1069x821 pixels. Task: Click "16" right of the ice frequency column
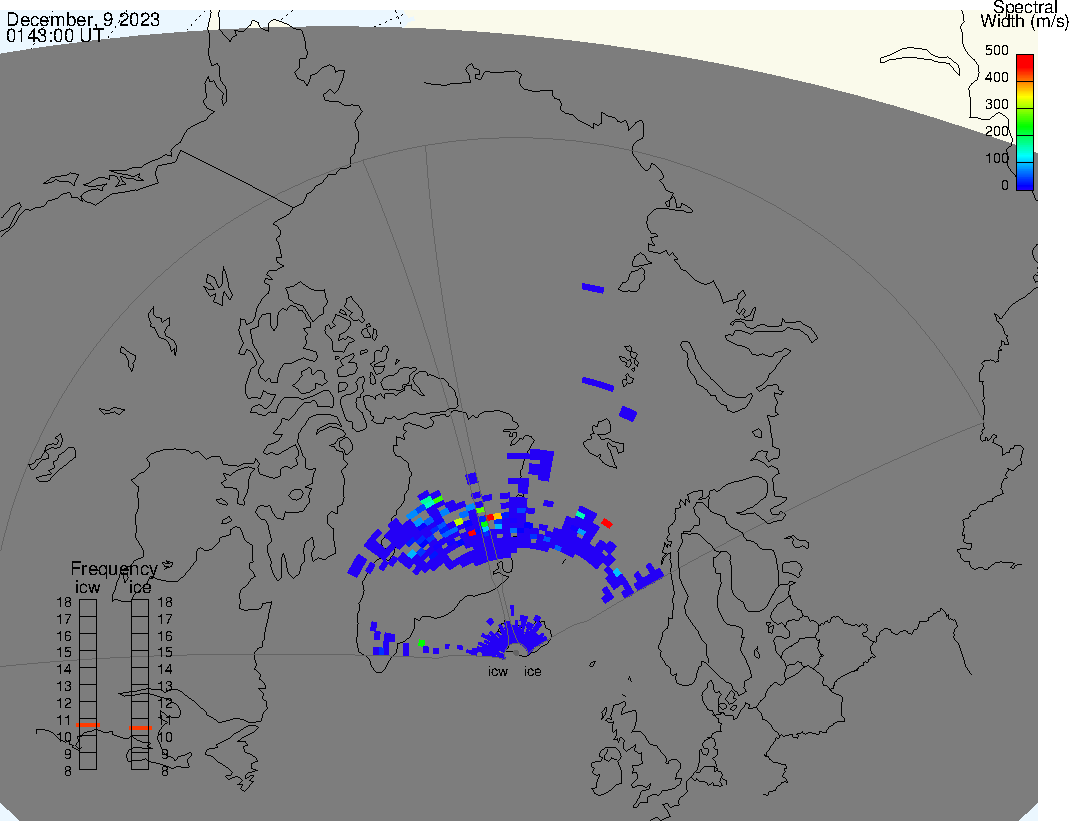pos(165,636)
